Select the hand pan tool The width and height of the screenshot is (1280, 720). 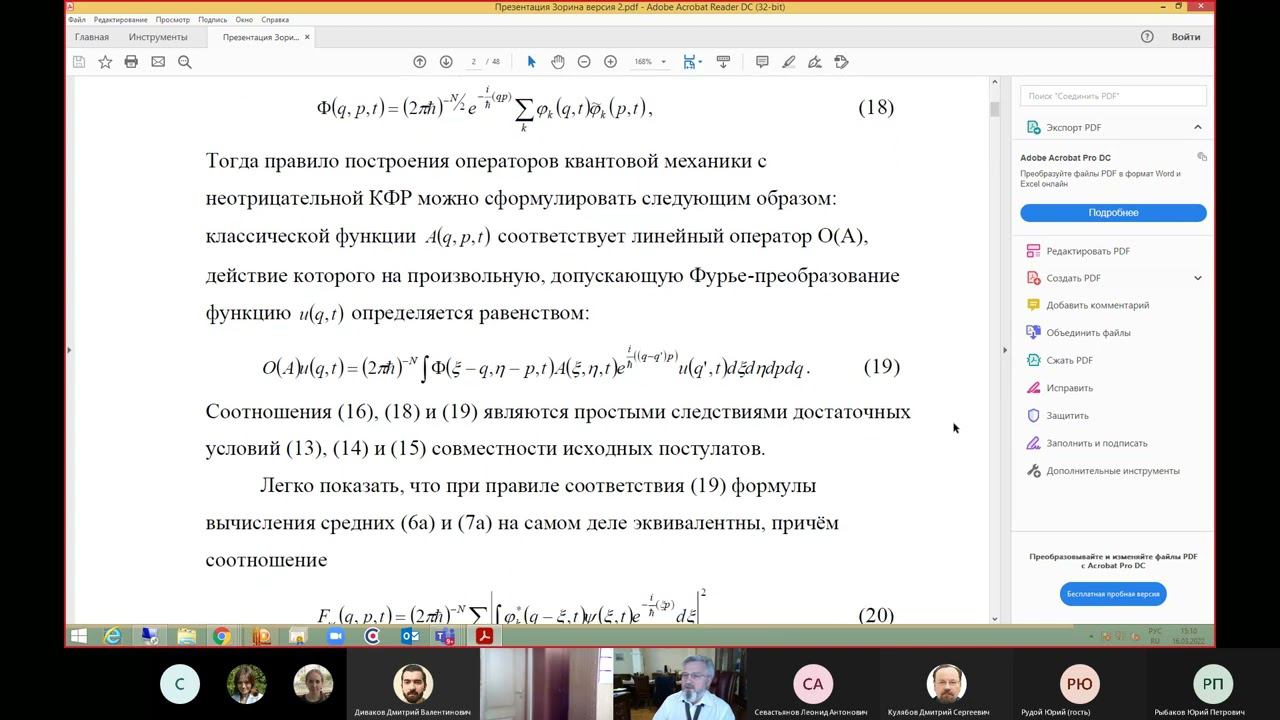[x=558, y=62]
